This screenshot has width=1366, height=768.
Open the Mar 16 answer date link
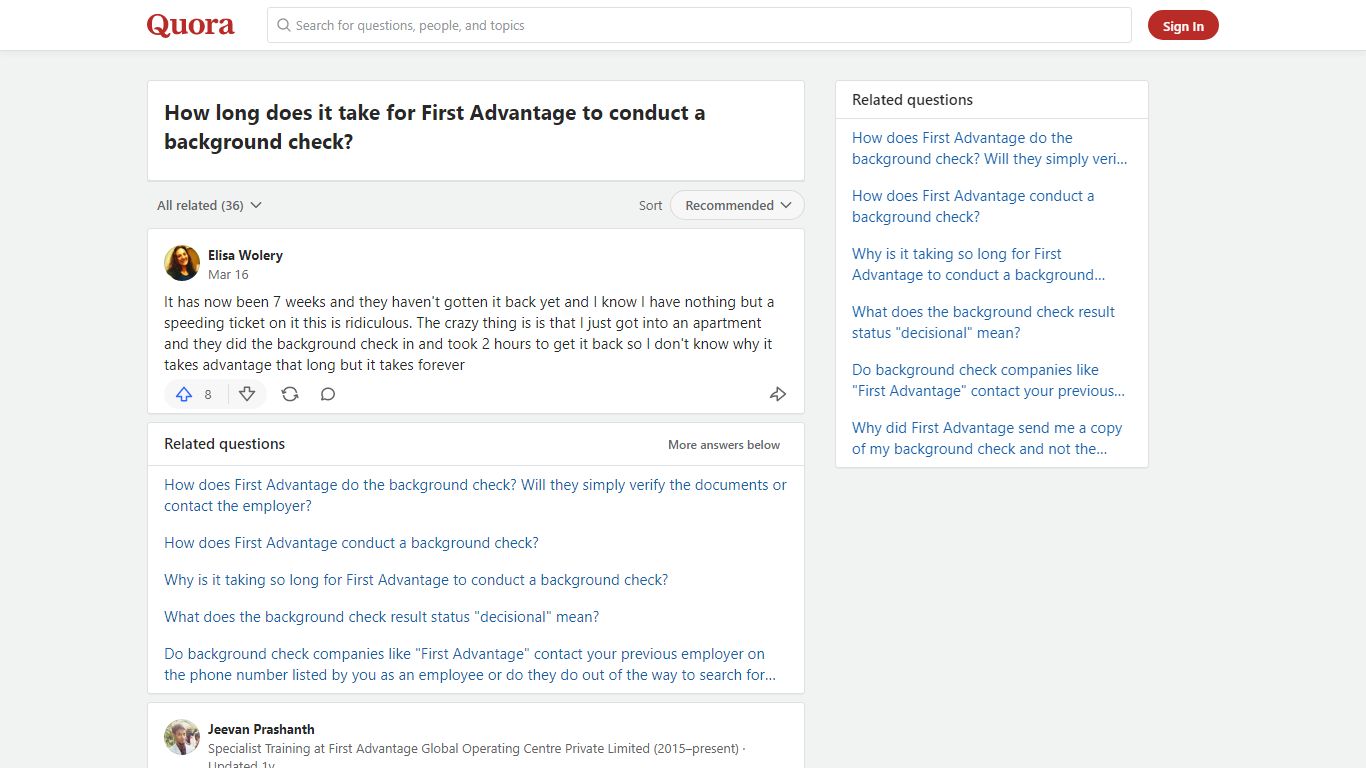point(228,274)
